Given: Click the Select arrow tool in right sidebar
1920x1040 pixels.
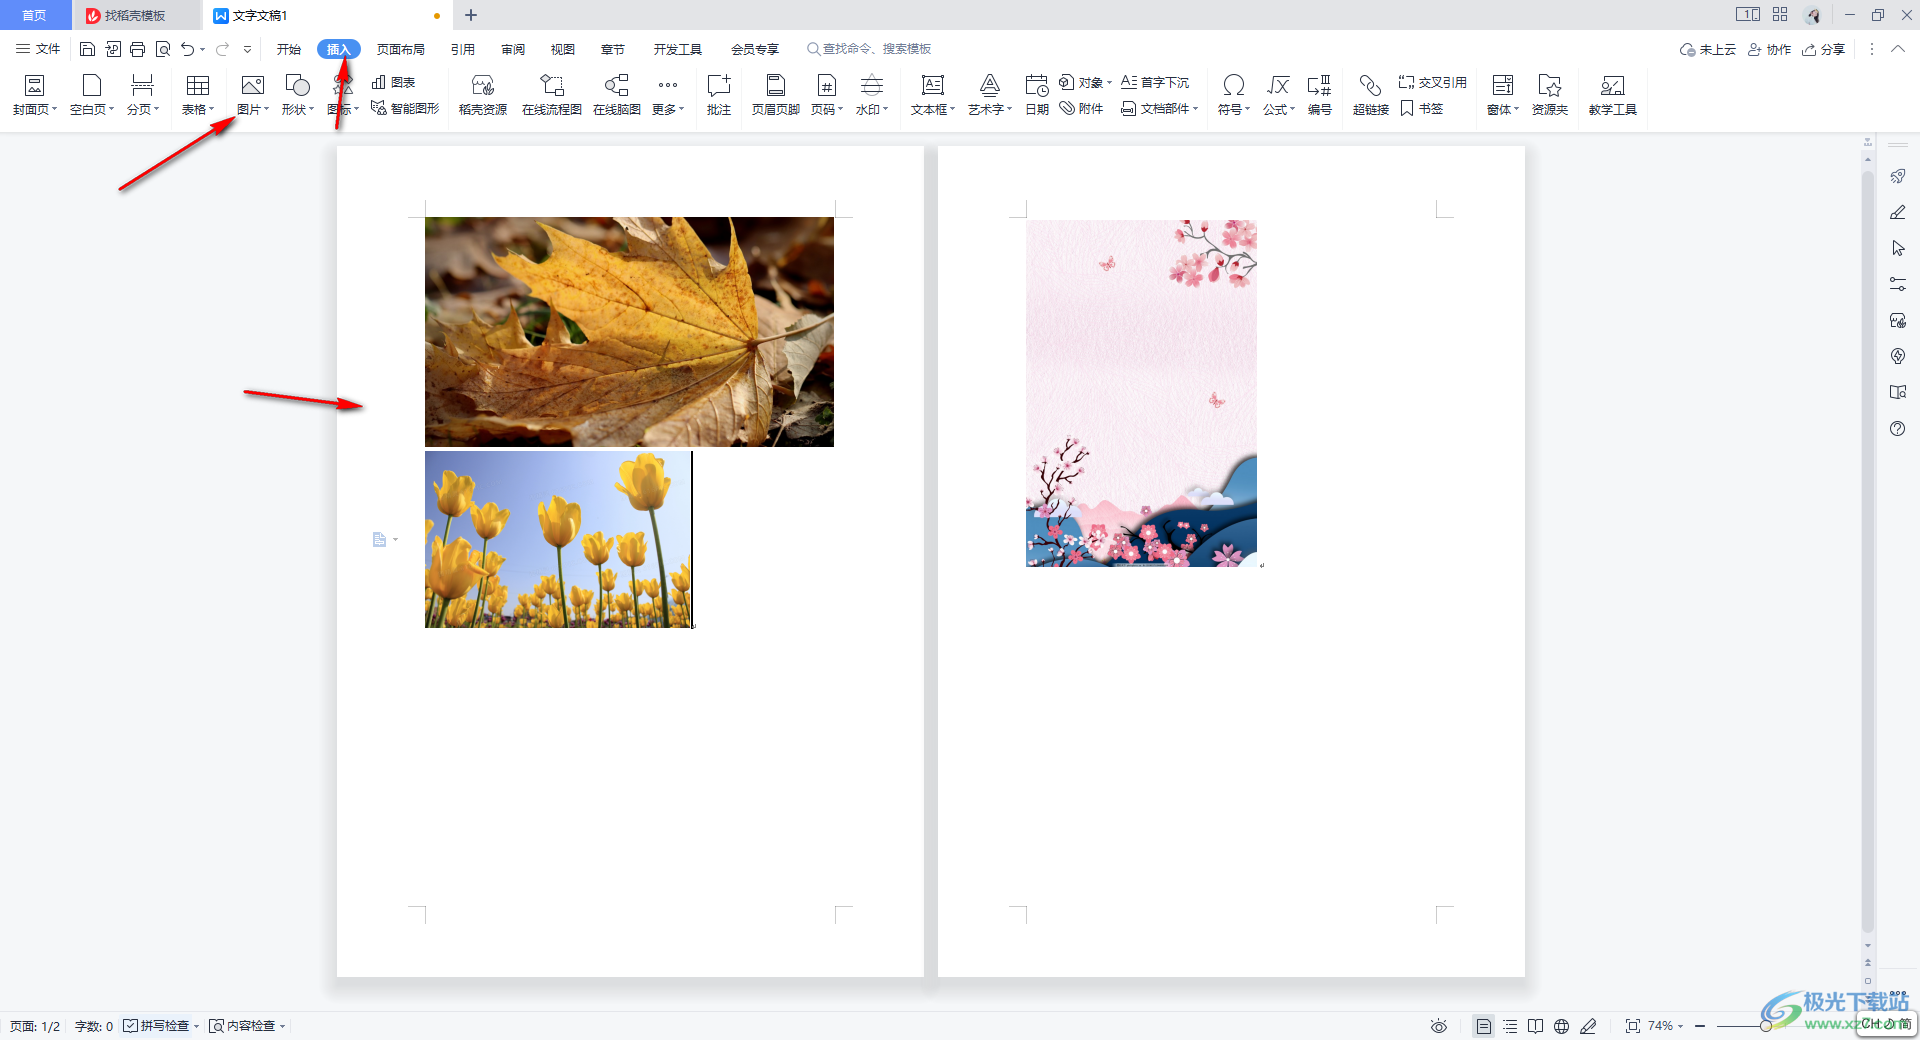Looking at the screenshot, I should (x=1898, y=248).
